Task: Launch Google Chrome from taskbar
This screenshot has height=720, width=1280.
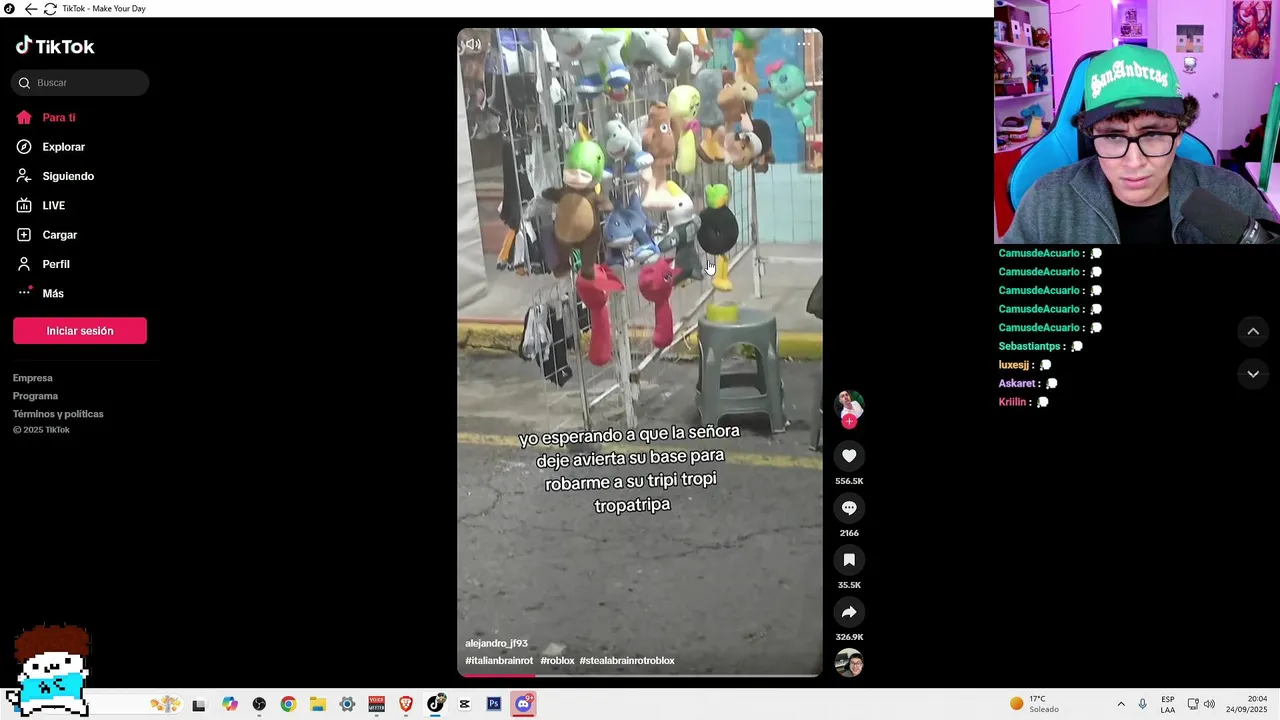Action: (x=288, y=705)
